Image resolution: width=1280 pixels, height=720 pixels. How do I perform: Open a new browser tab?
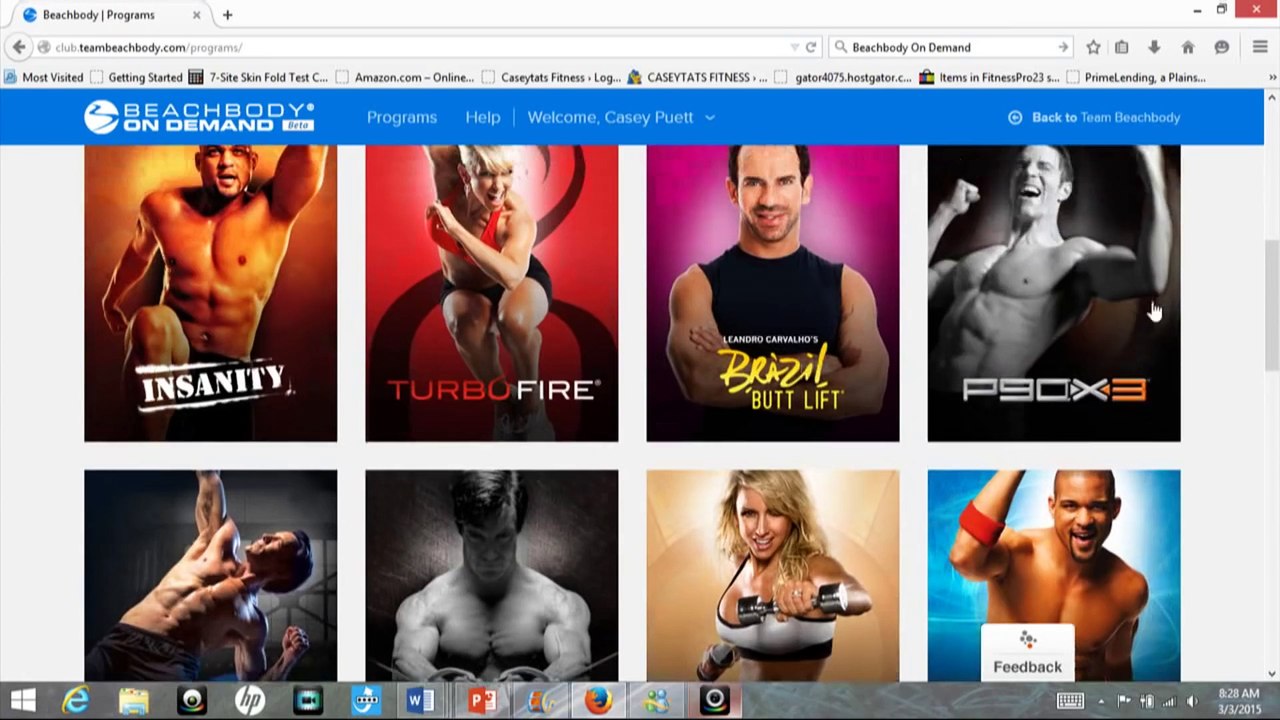pos(228,15)
